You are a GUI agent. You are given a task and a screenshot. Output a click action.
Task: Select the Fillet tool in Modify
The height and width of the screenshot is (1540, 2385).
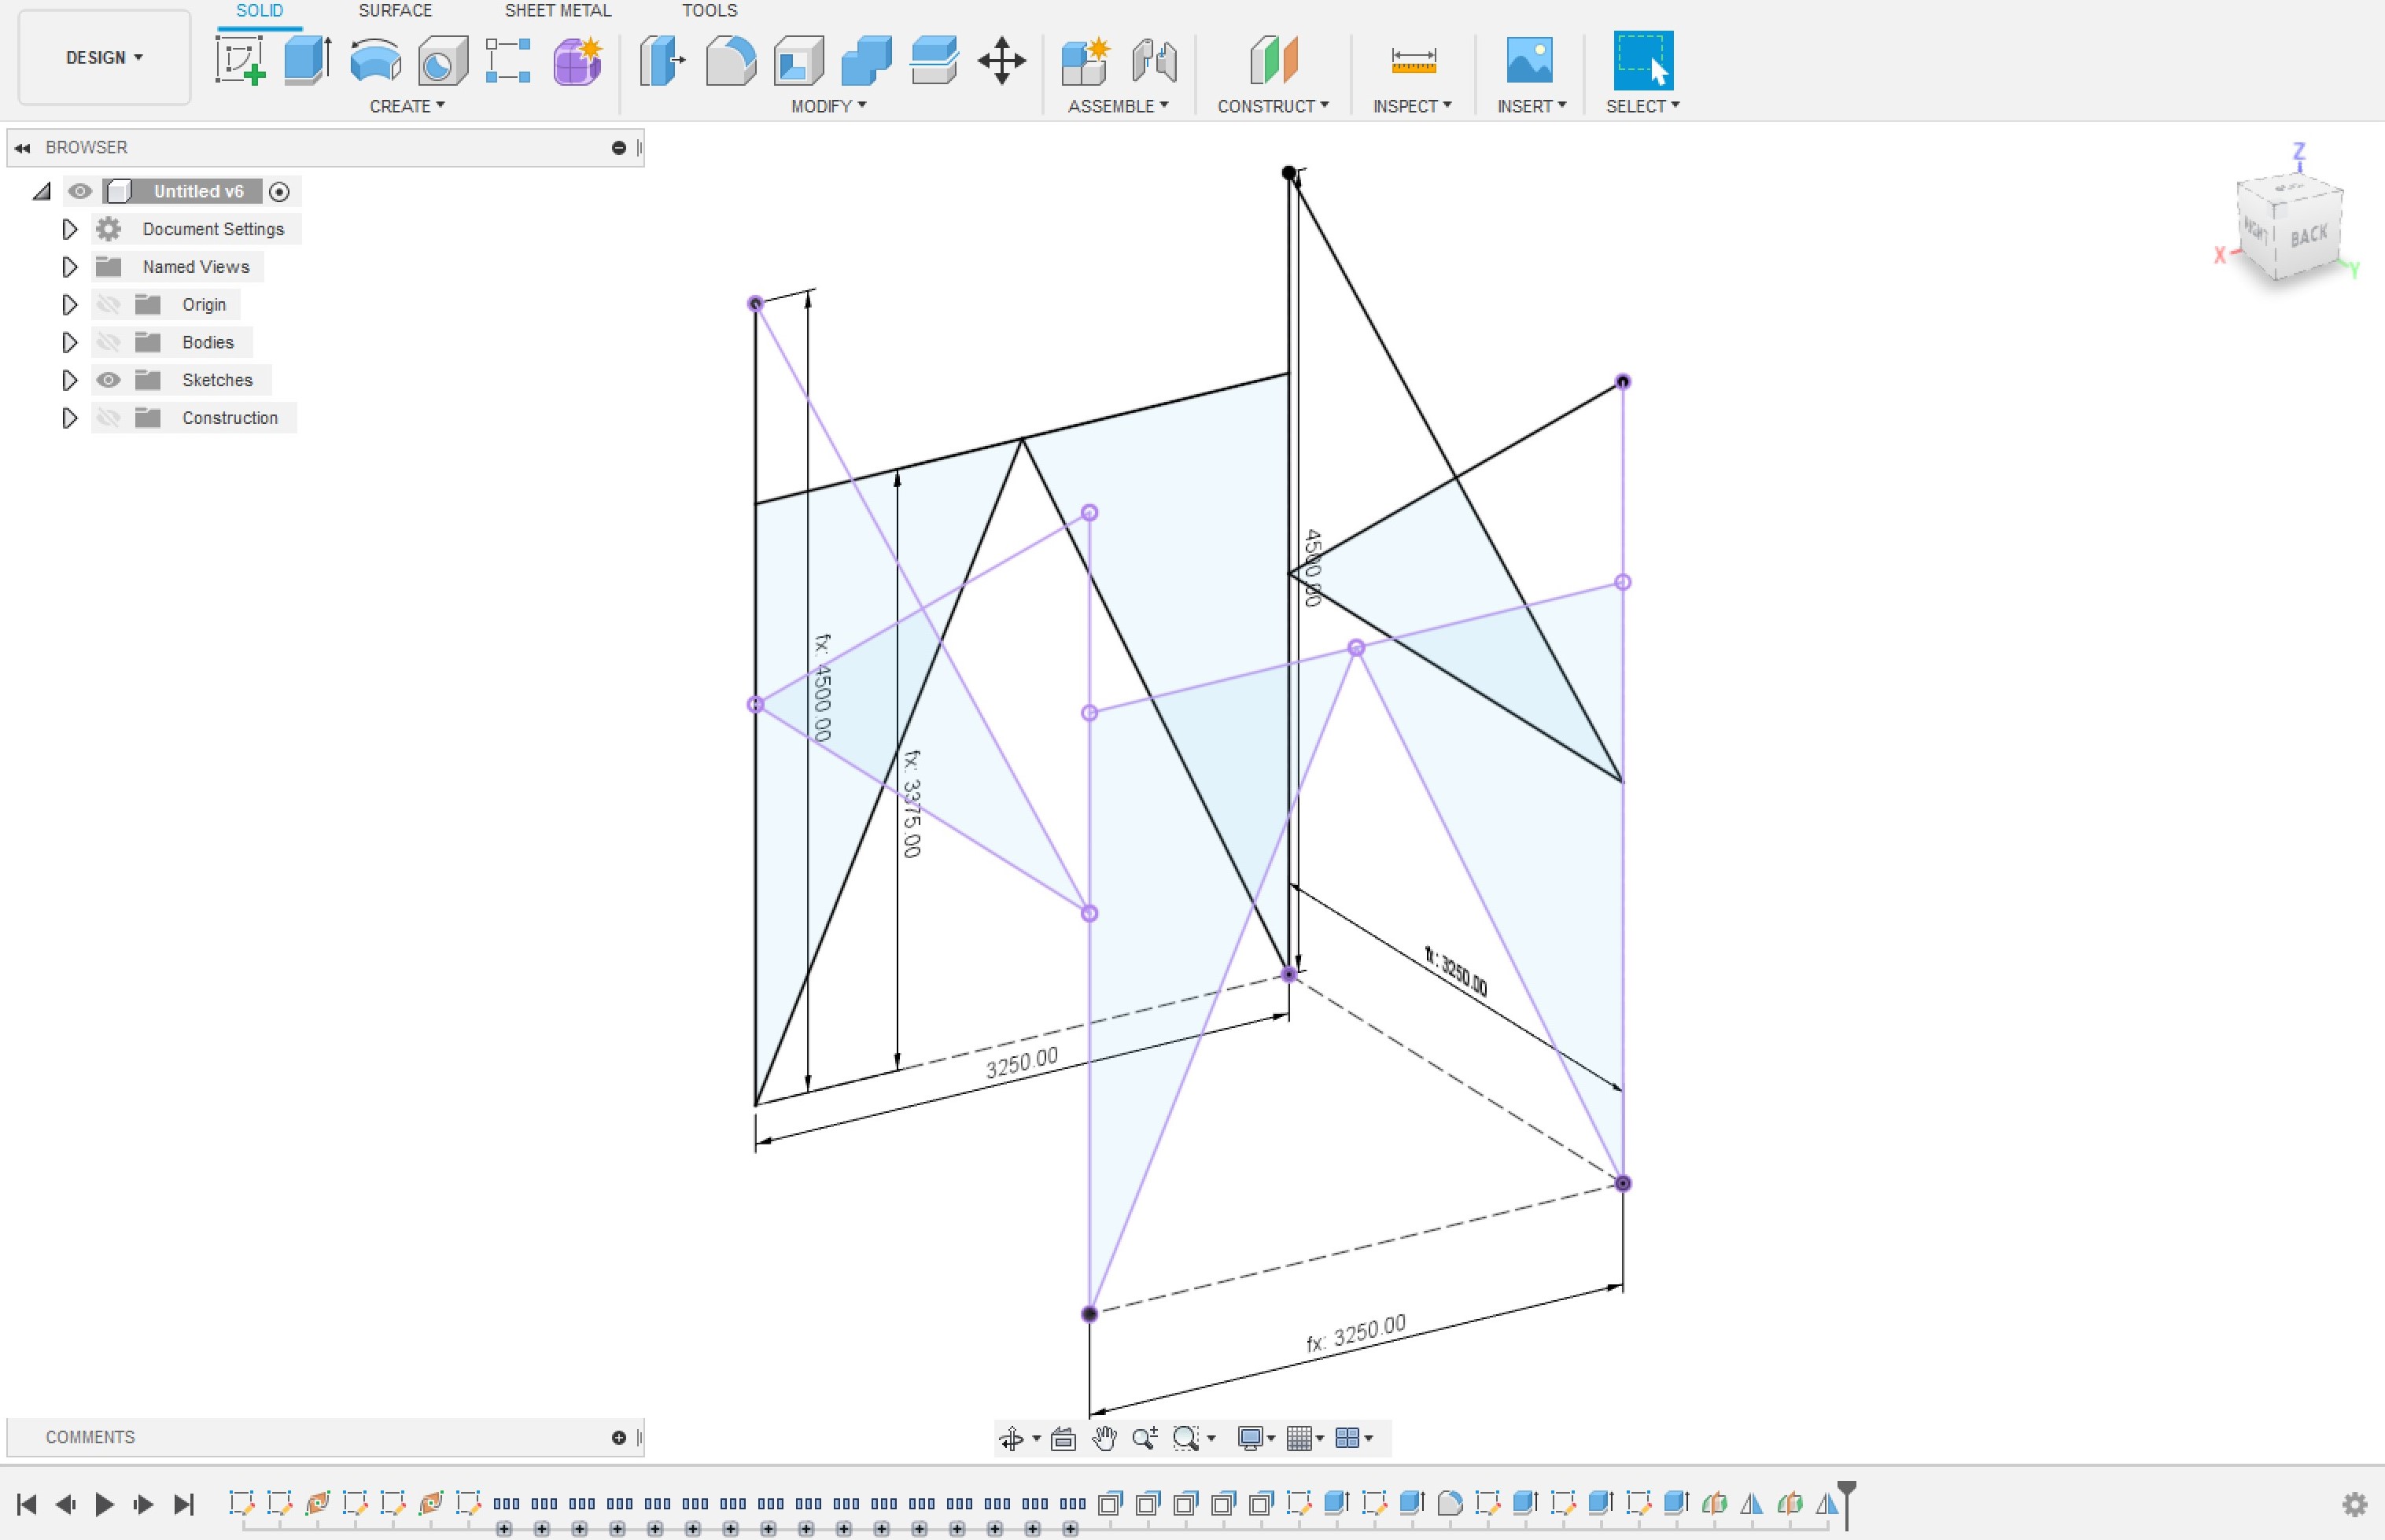click(731, 60)
